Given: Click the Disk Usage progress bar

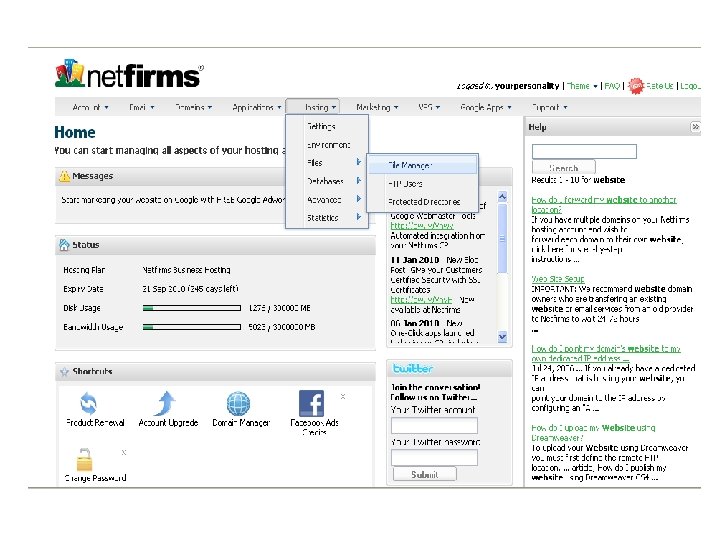Looking at the screenshot, I should coord(192,308).
